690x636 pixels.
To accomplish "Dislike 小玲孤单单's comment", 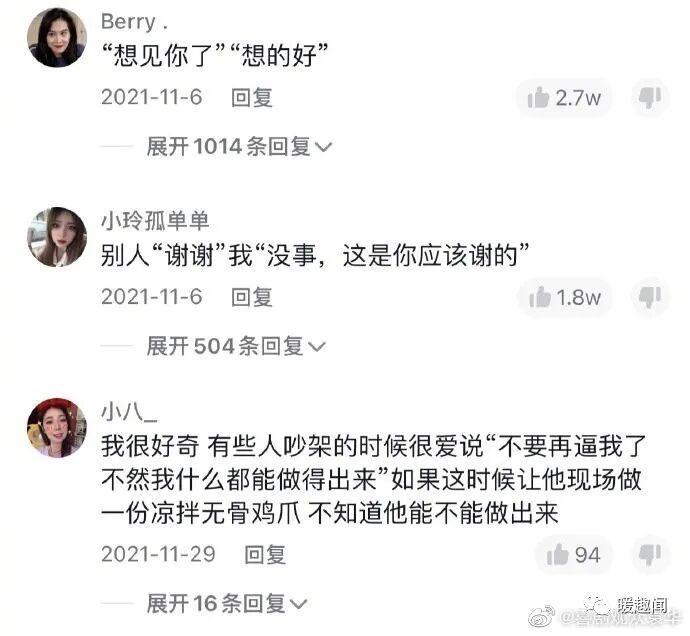I will click(x=650, y=298).
